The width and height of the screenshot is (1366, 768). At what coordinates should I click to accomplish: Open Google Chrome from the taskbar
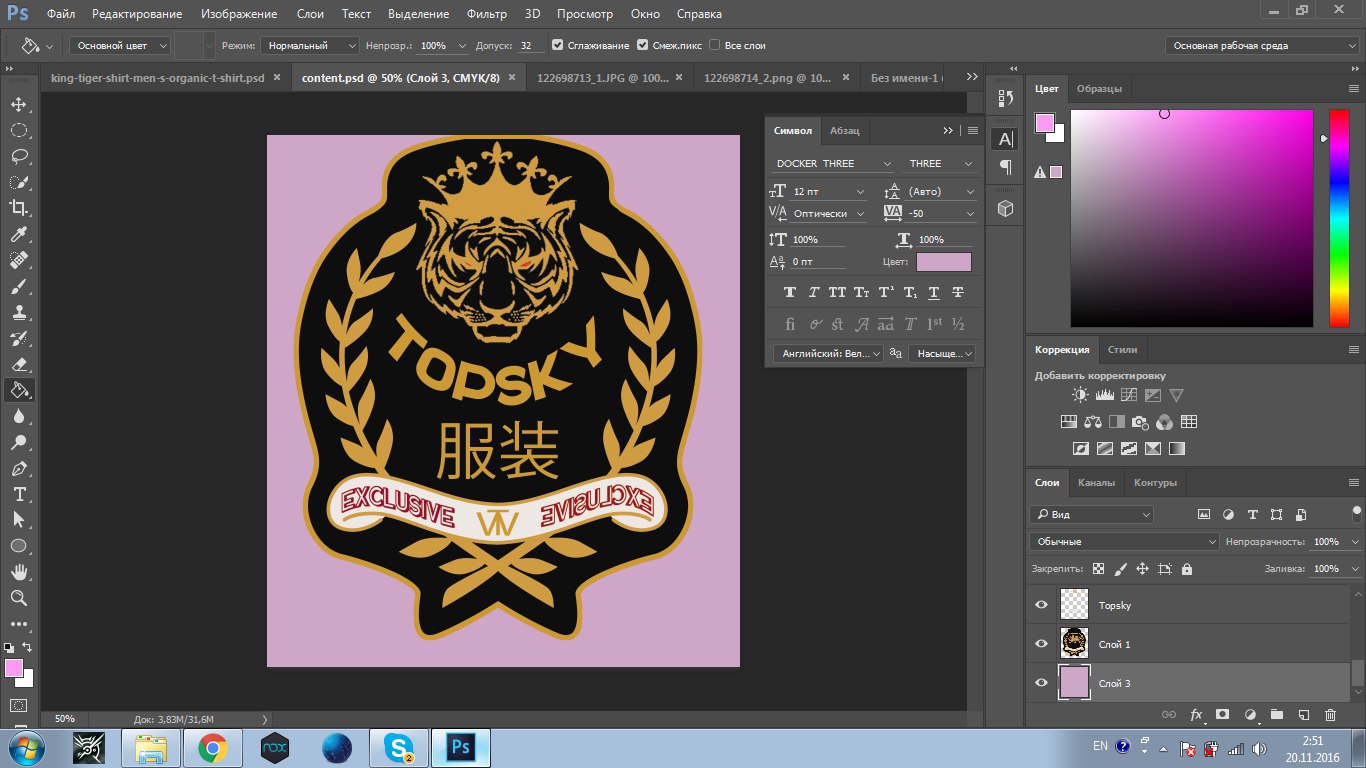(x=212, y=747)
